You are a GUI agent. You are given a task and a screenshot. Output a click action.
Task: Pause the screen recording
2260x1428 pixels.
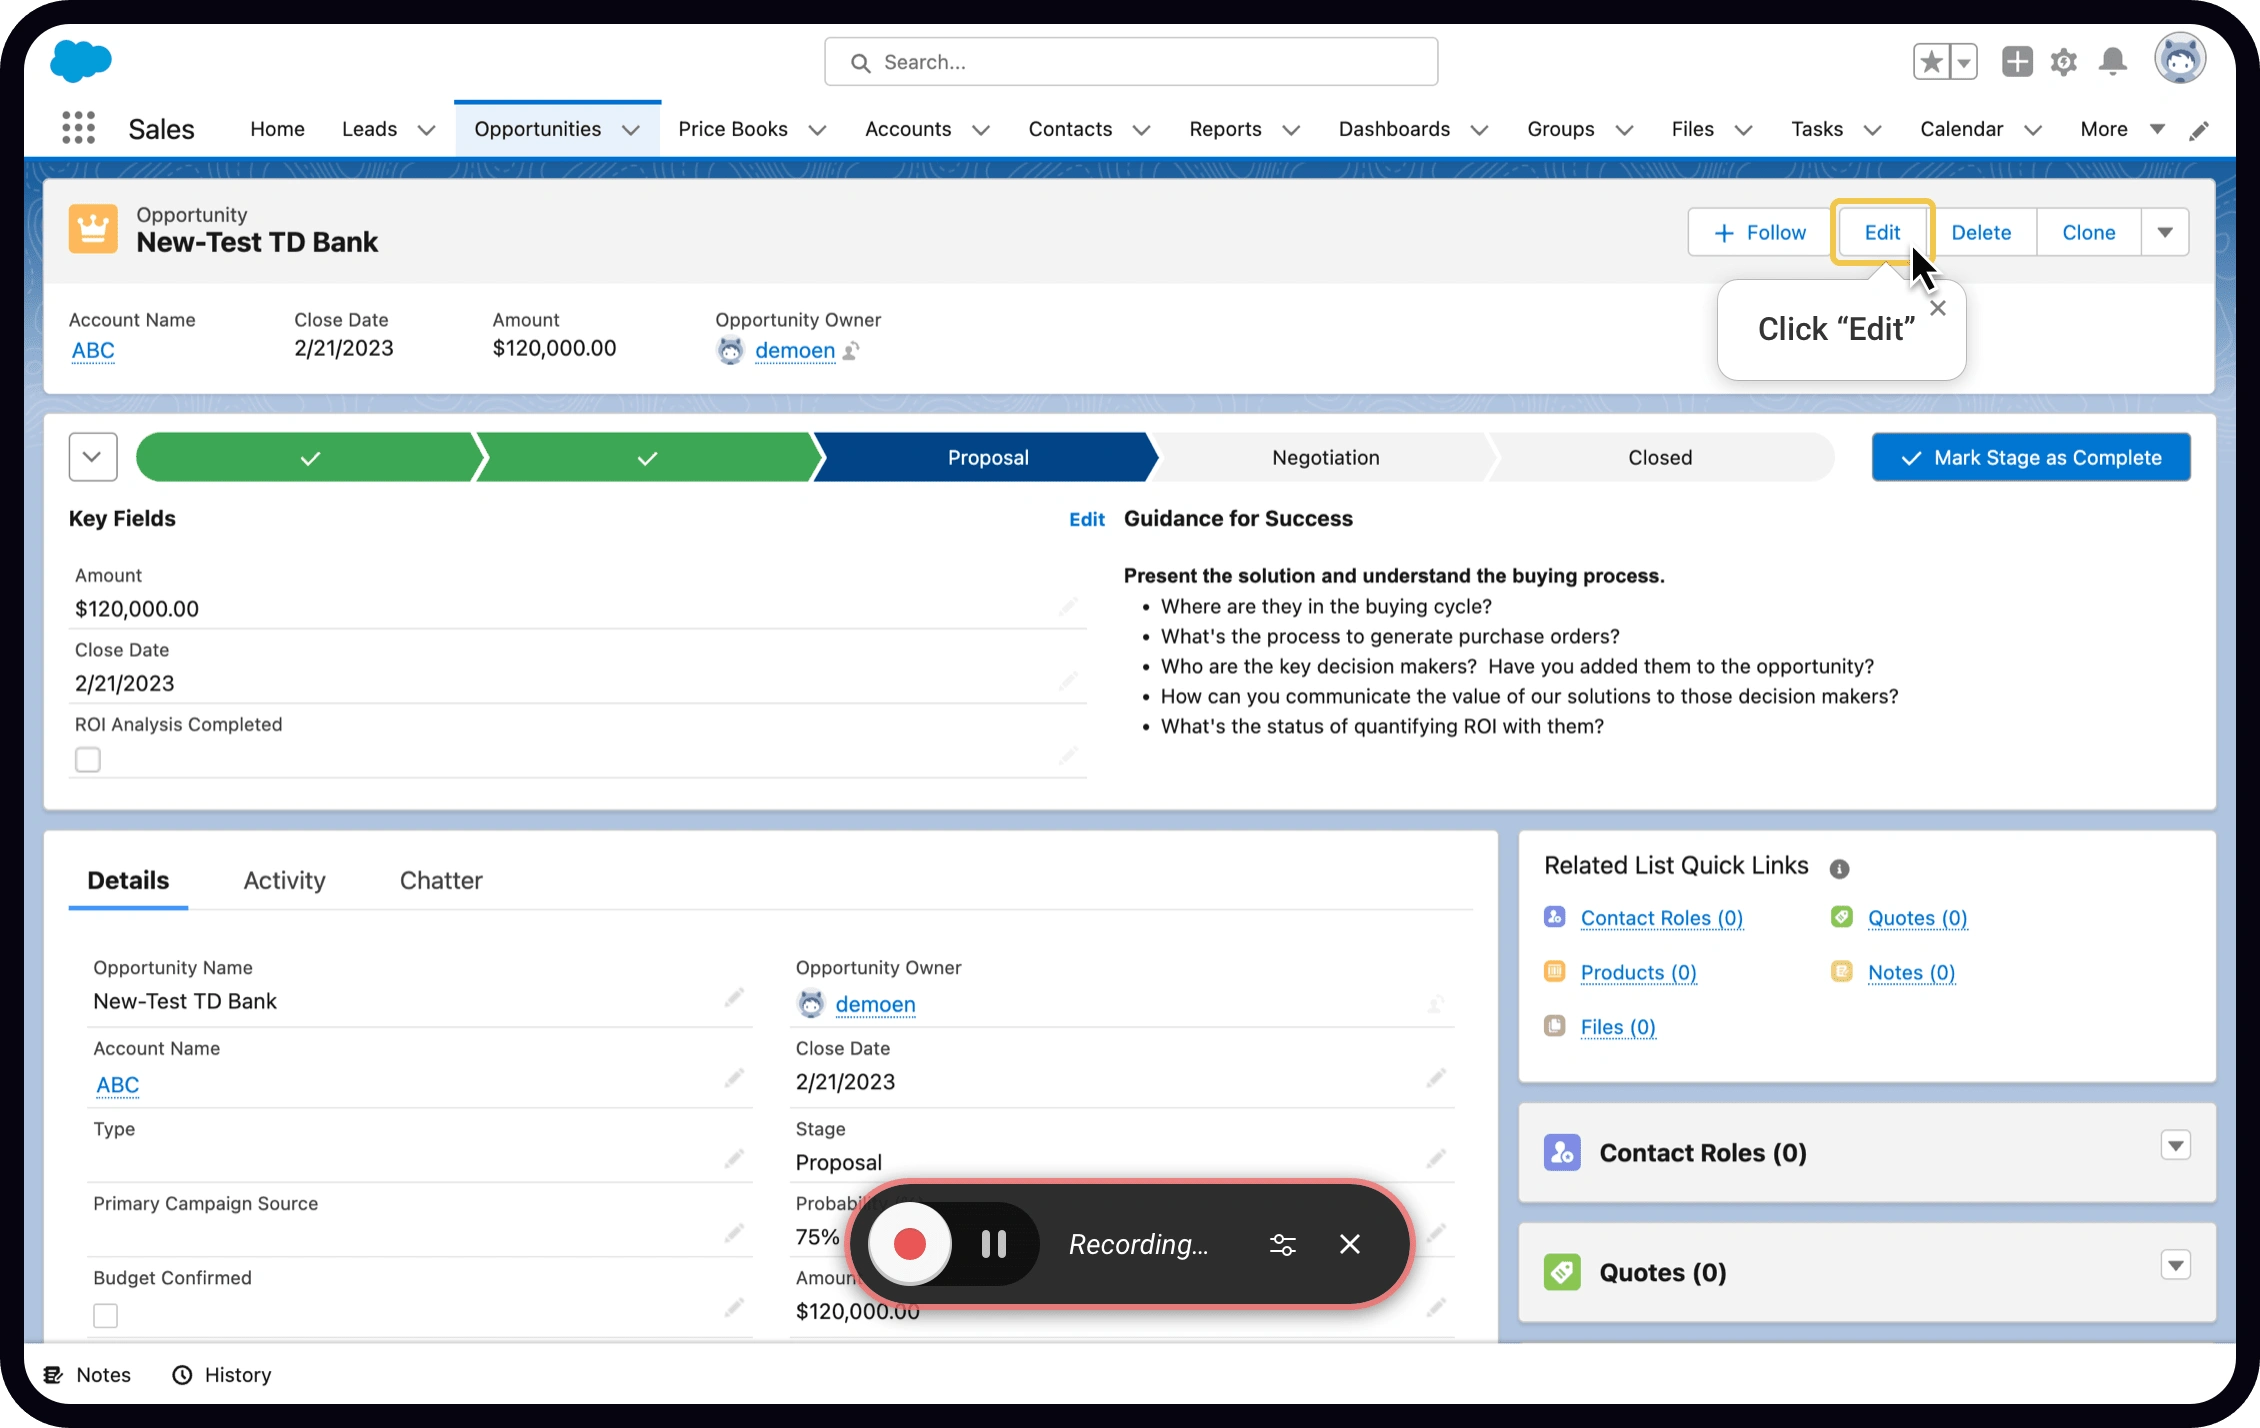point(993,1244)
